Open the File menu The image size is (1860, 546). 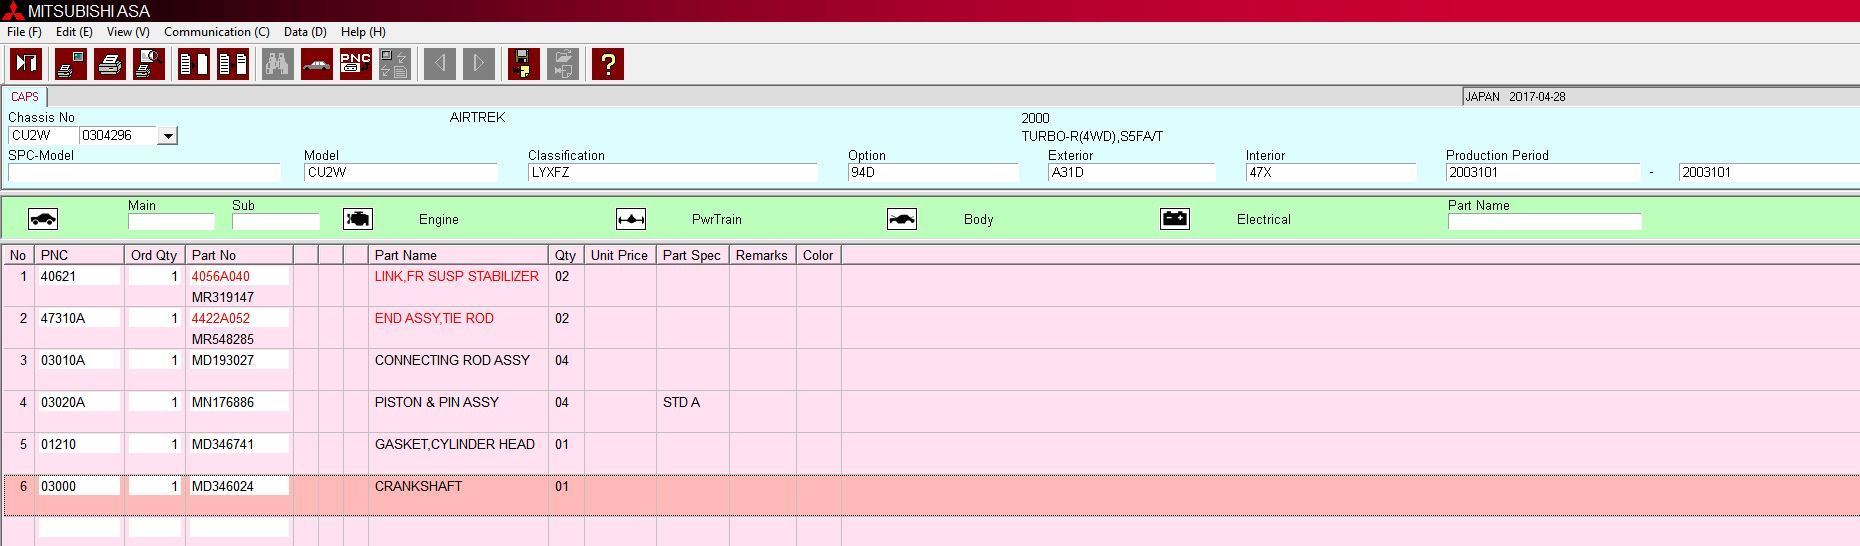[24, 32]
